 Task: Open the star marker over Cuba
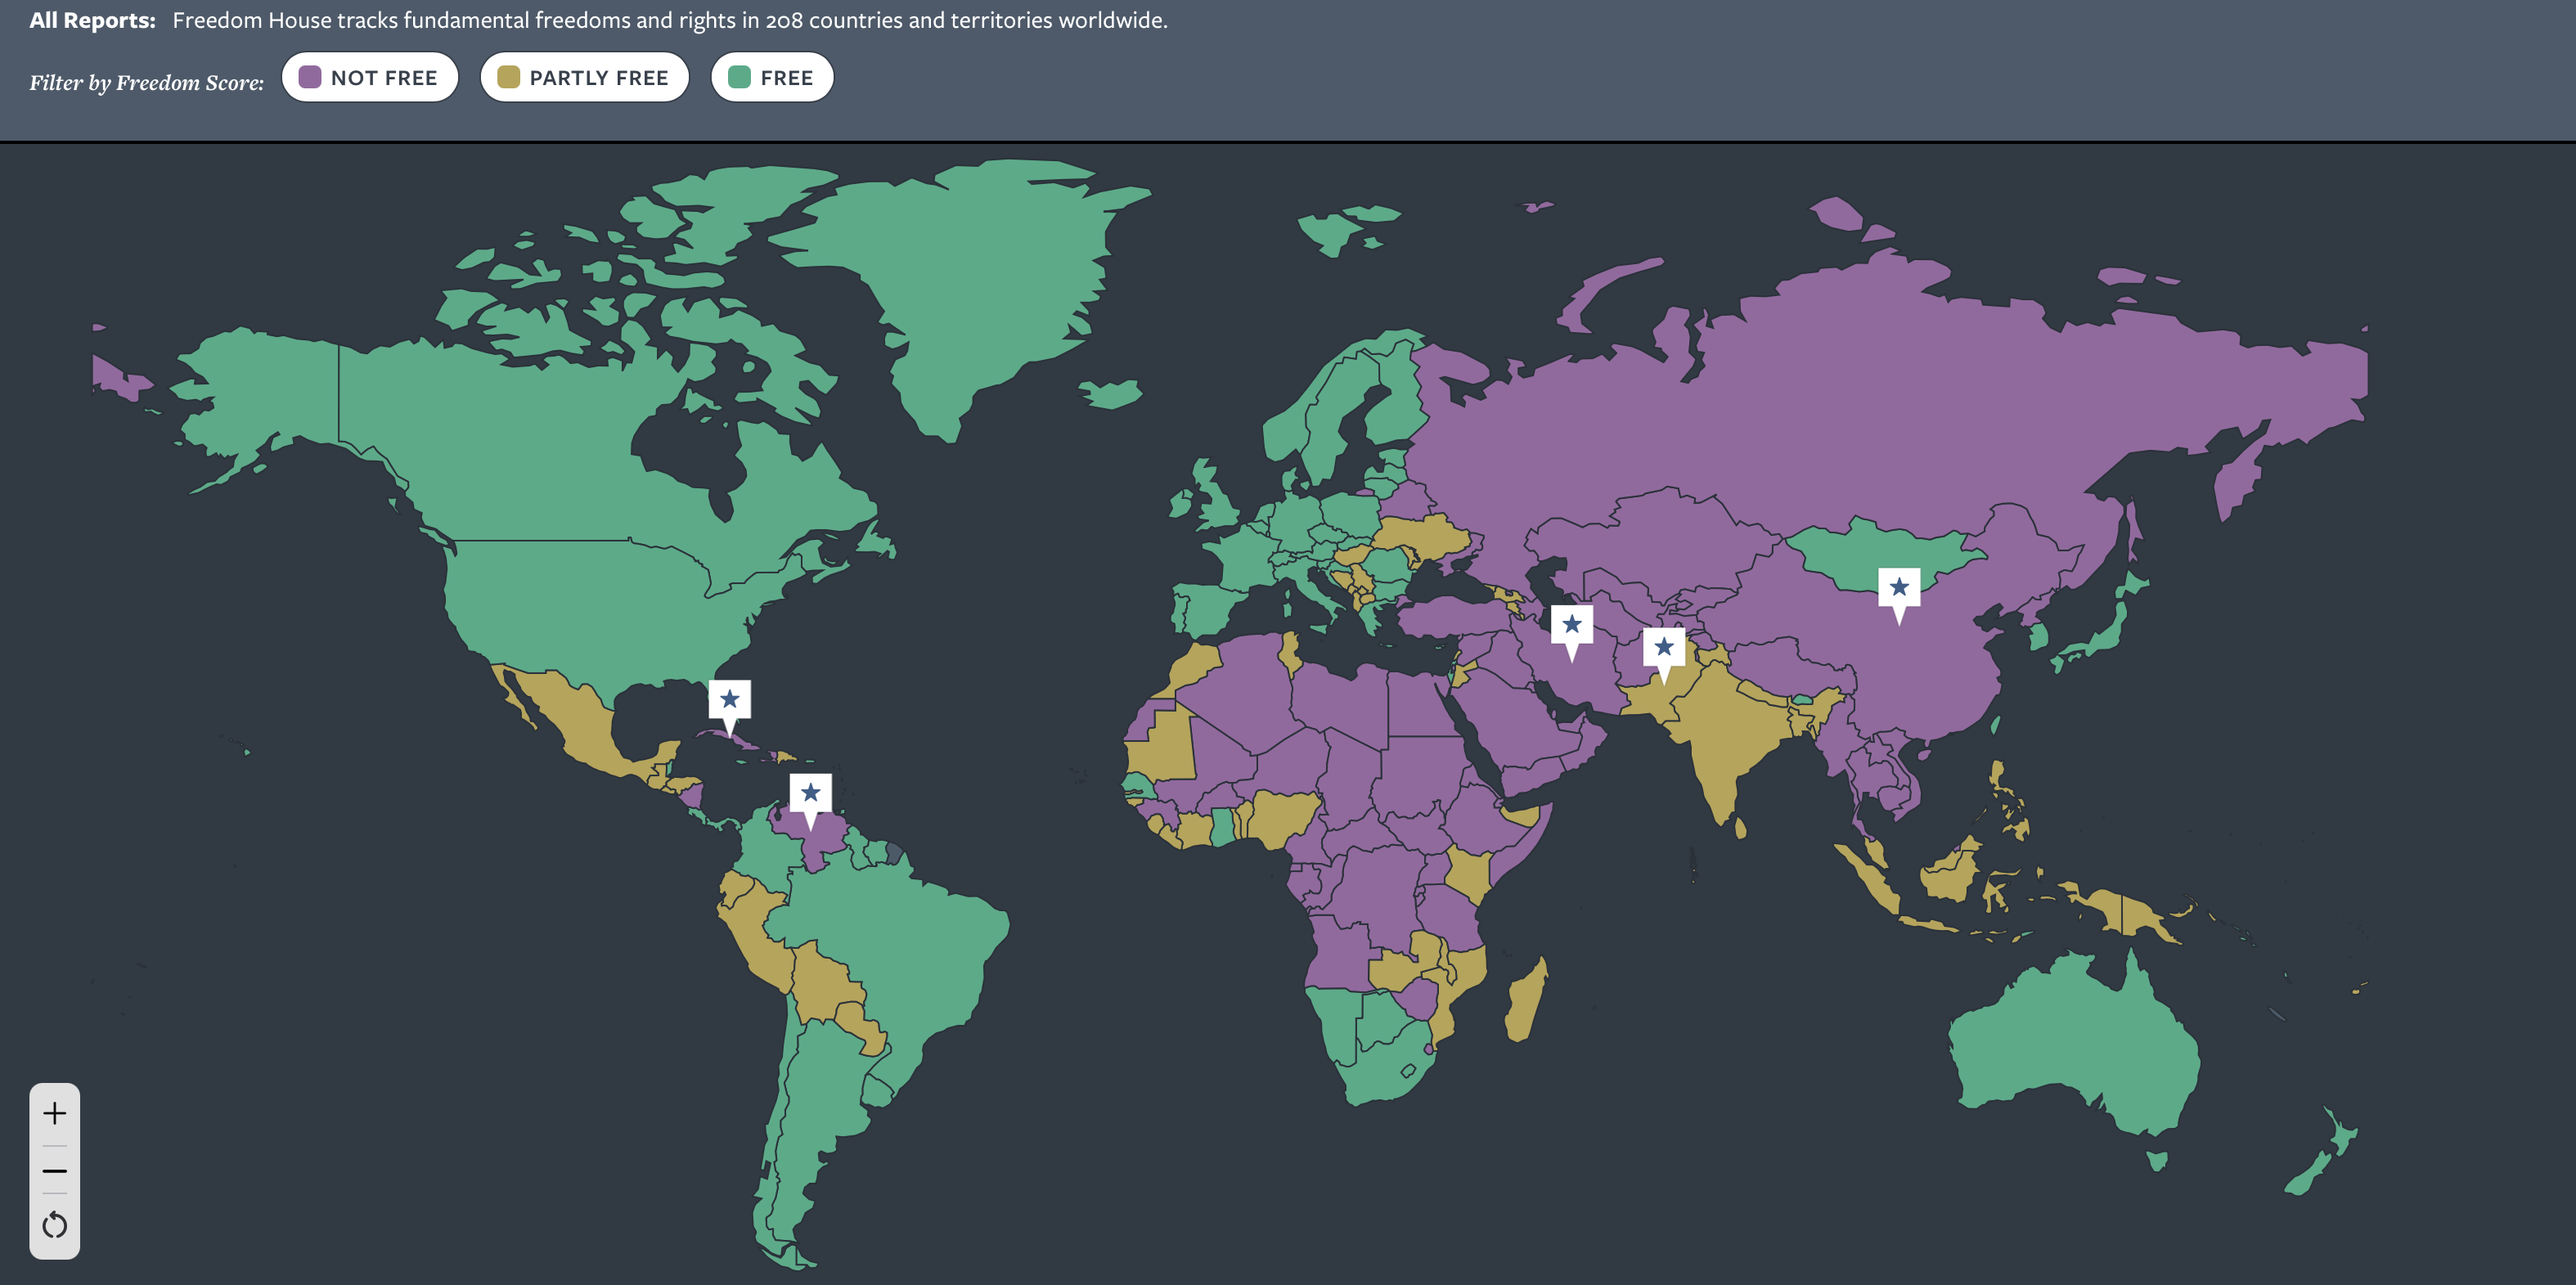coord(730,700)
